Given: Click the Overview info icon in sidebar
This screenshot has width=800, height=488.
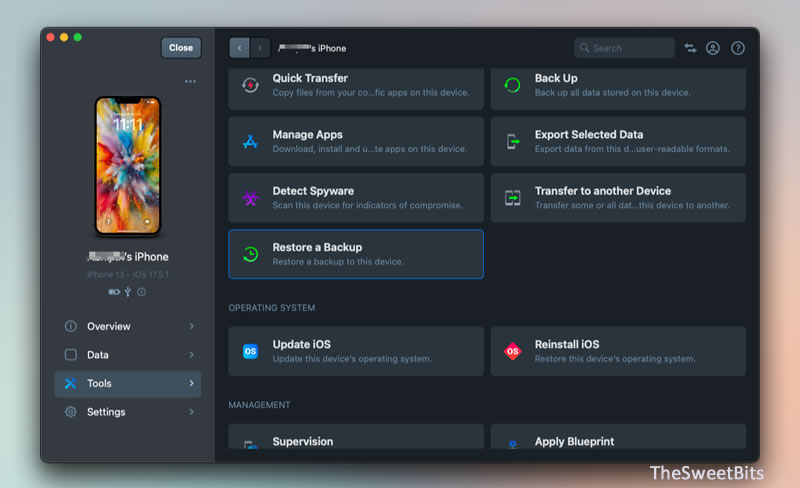Looking at the screenshot, I should [71, 326].
